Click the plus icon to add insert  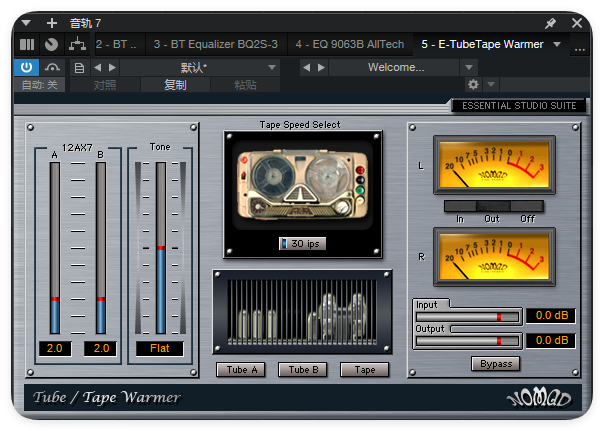click(x=52, y=23)
